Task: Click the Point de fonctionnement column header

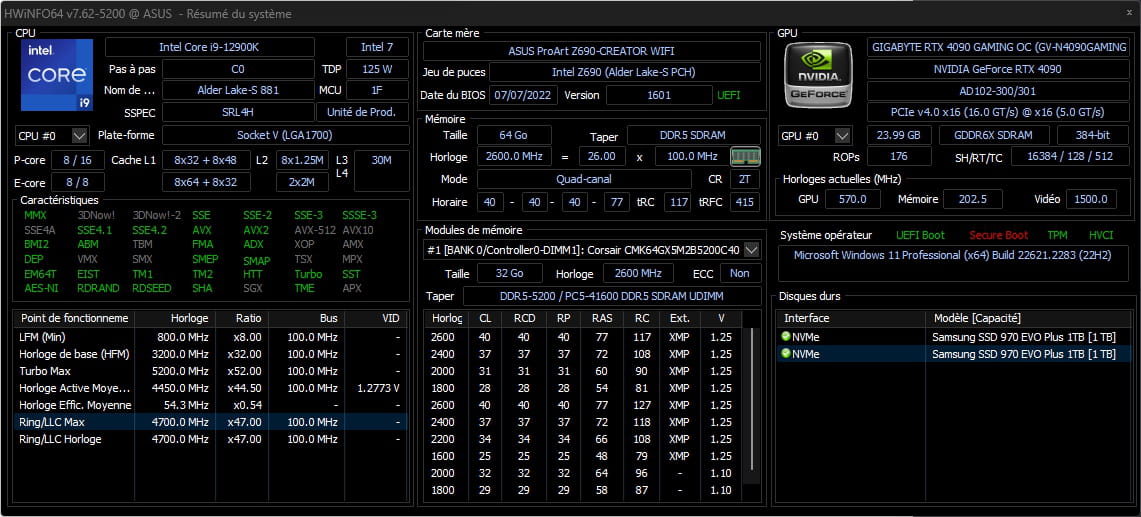Action: coord(74,318)
